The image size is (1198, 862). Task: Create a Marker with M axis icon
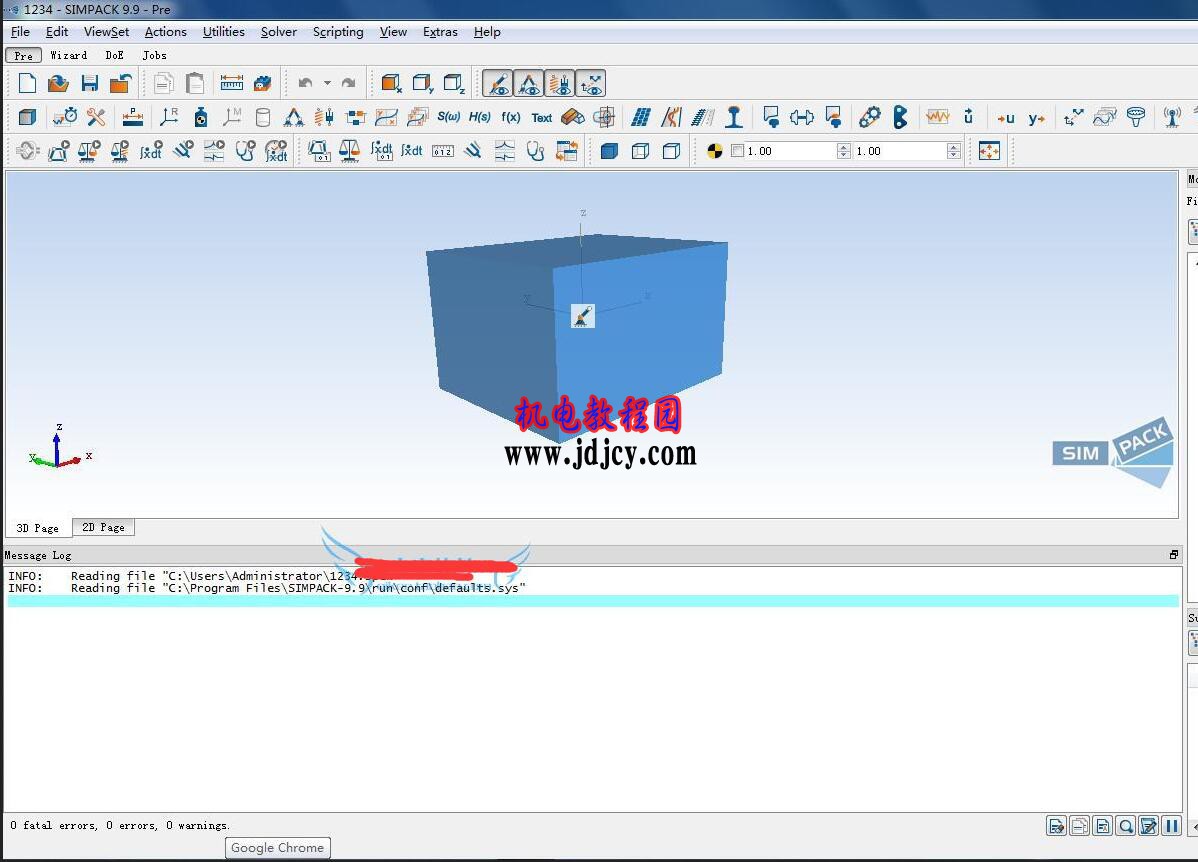coord(232,117)
